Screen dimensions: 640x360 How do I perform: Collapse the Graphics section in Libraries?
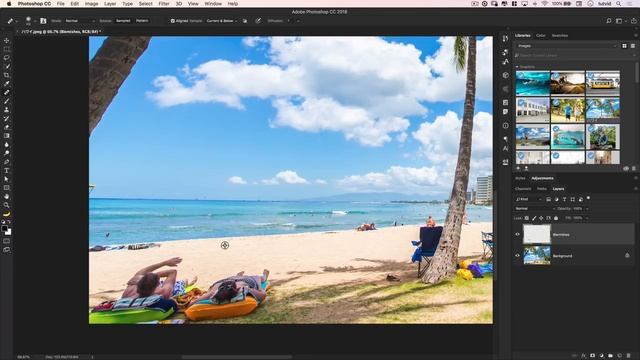click(518, 67)
